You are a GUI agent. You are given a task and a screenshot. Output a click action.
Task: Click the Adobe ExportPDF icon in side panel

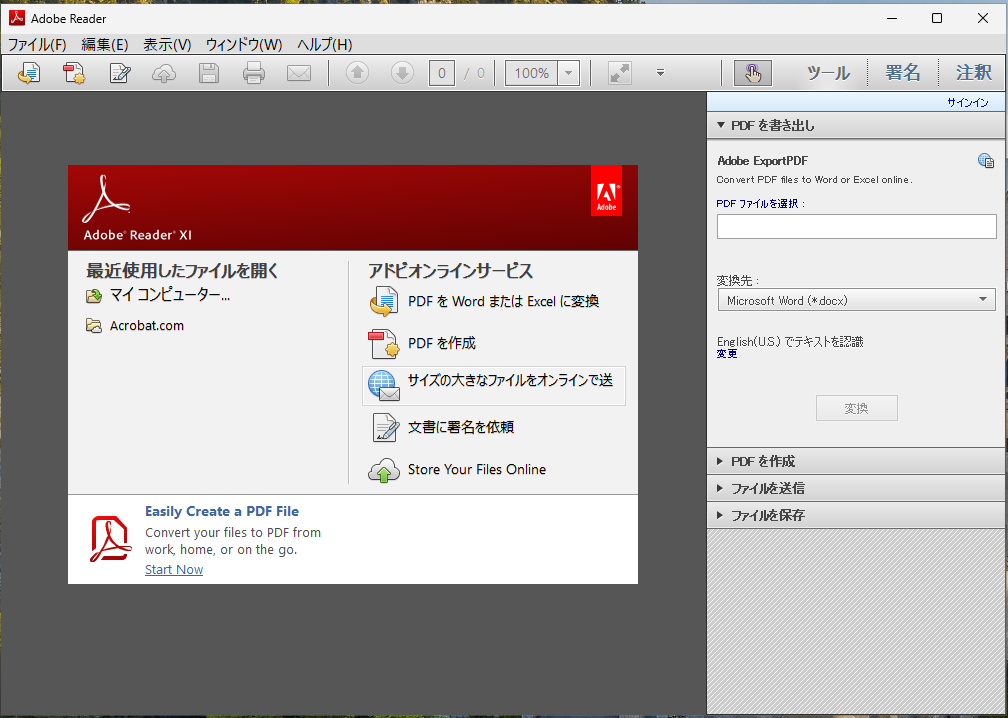click(x=985, y=161)
